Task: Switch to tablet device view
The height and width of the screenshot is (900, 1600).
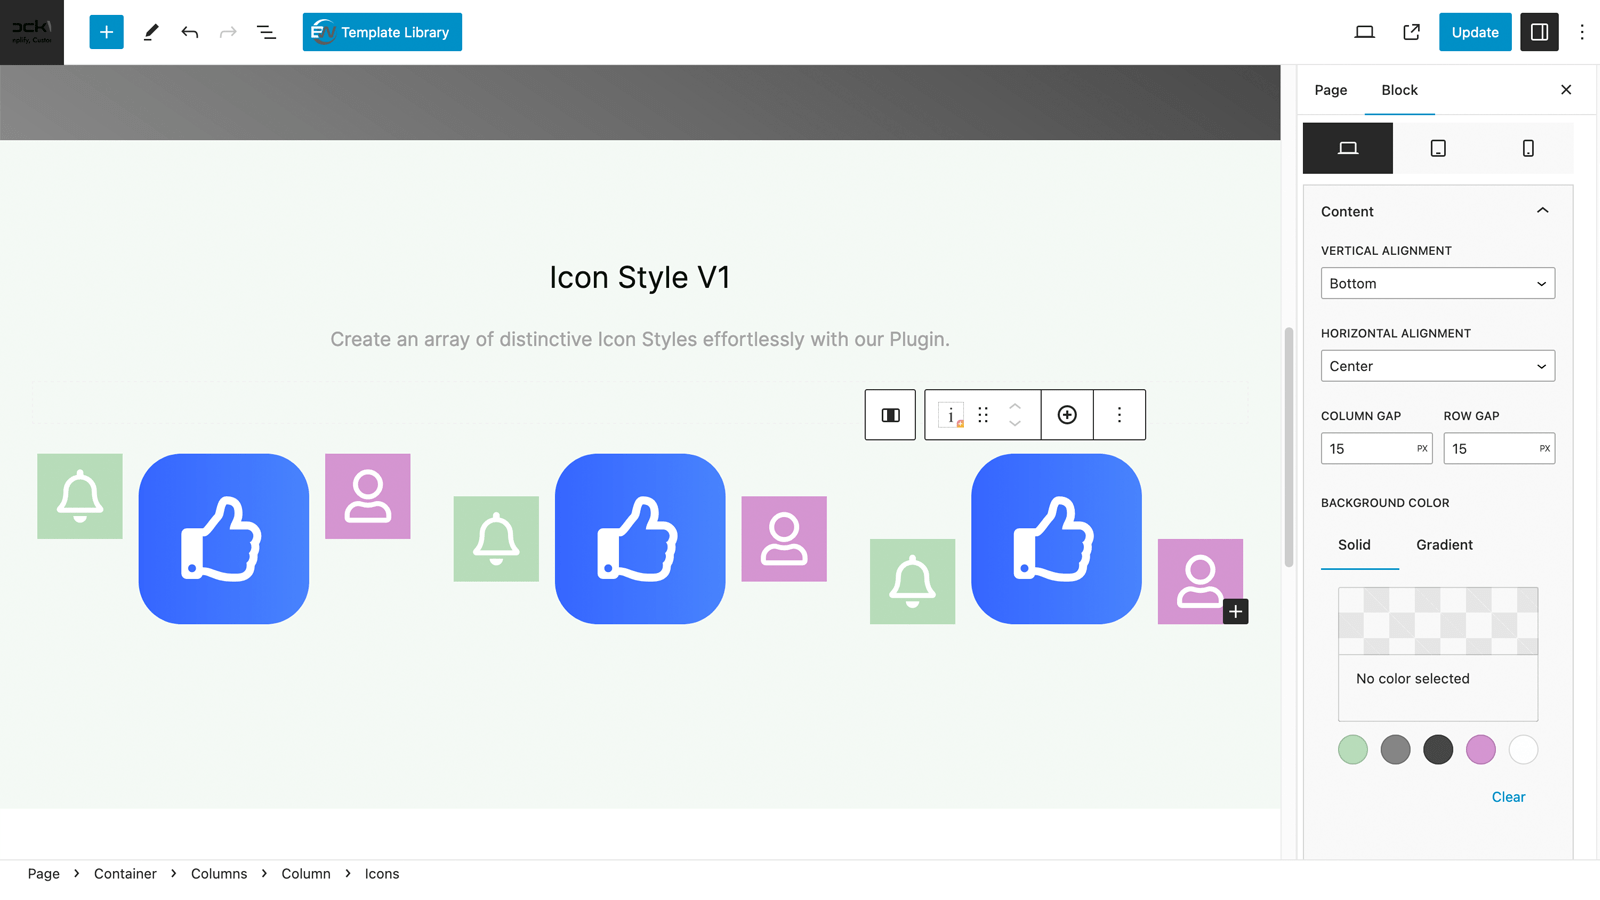Action: pyautogui.click(x=1438, y=148)
